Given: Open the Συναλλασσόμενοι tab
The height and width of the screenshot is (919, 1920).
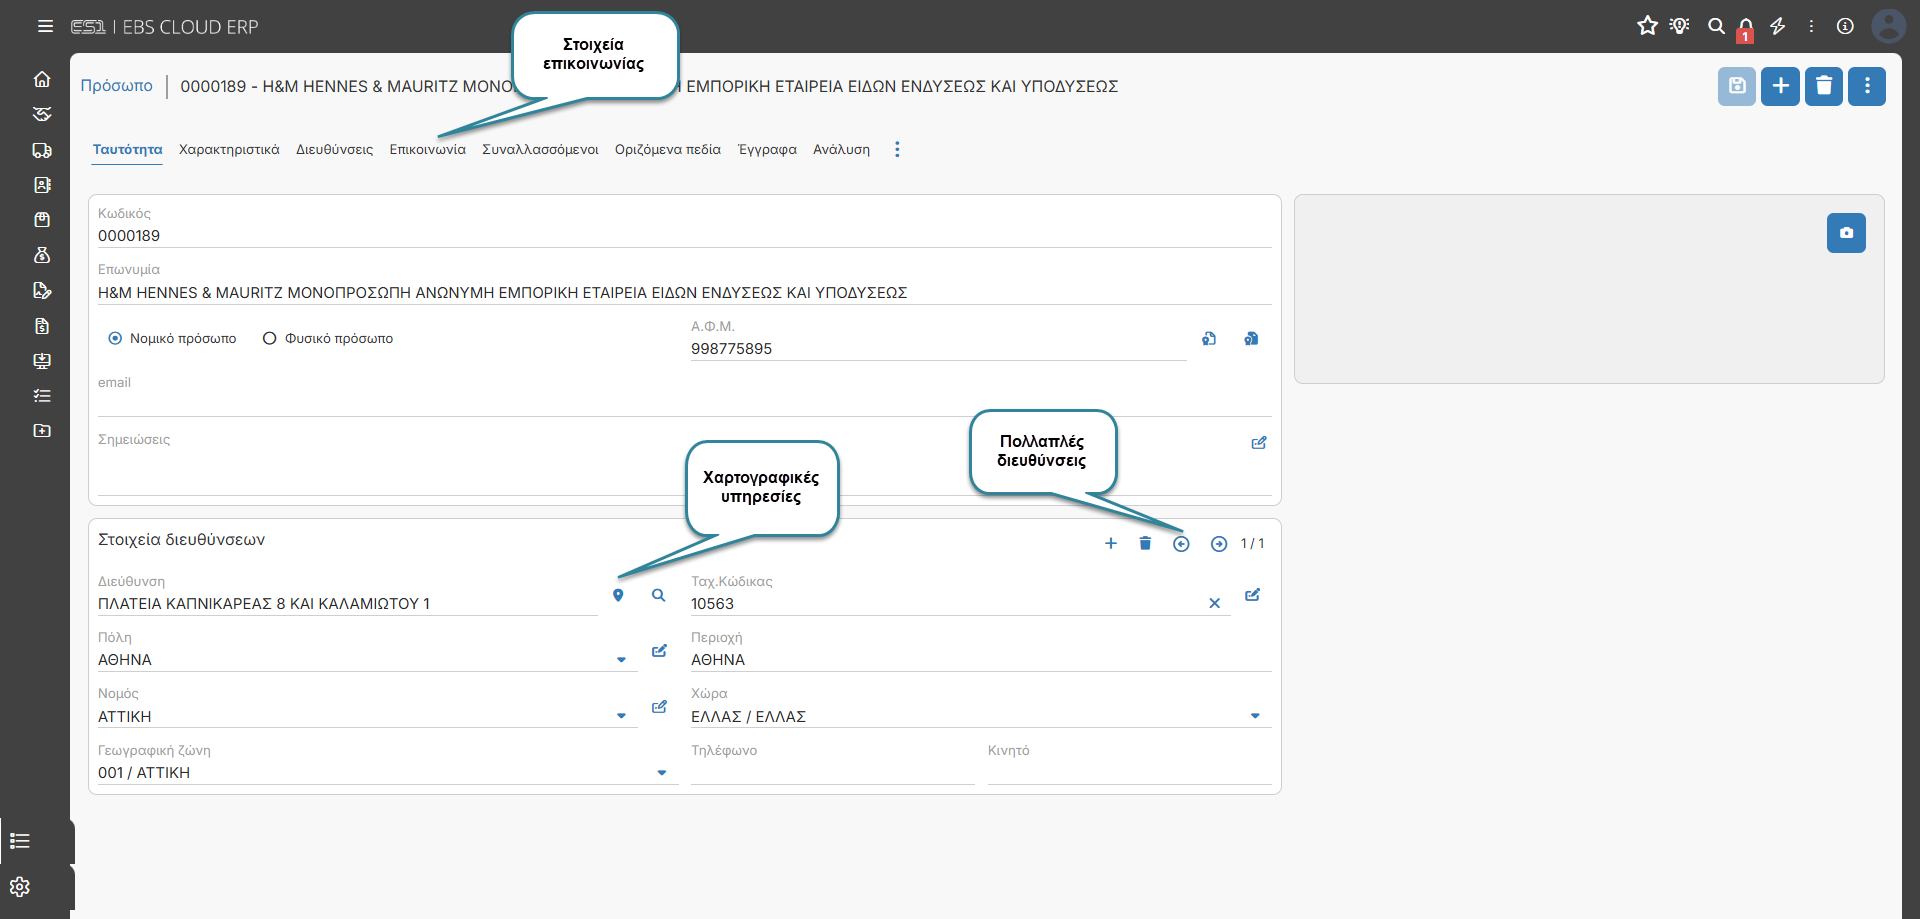Looking at the screenshot, I should [x=540, y=150].
